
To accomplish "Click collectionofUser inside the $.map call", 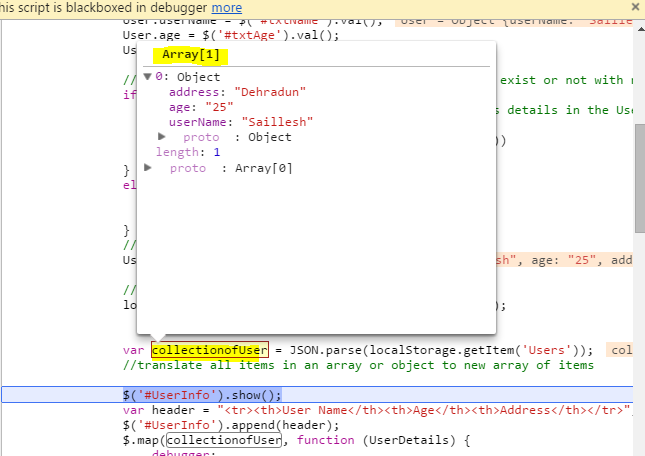I will (x=224, y=440).
